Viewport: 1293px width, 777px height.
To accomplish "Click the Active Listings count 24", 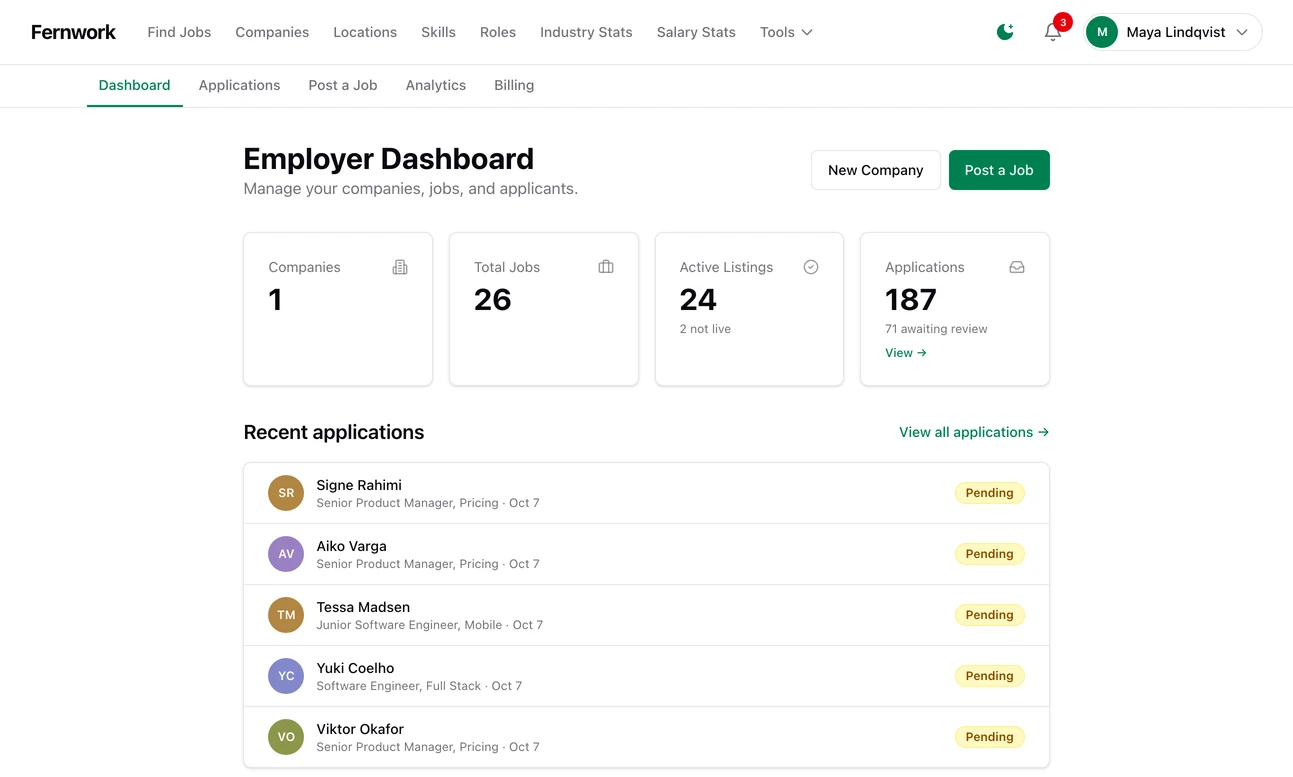I will tap(698, 300).
